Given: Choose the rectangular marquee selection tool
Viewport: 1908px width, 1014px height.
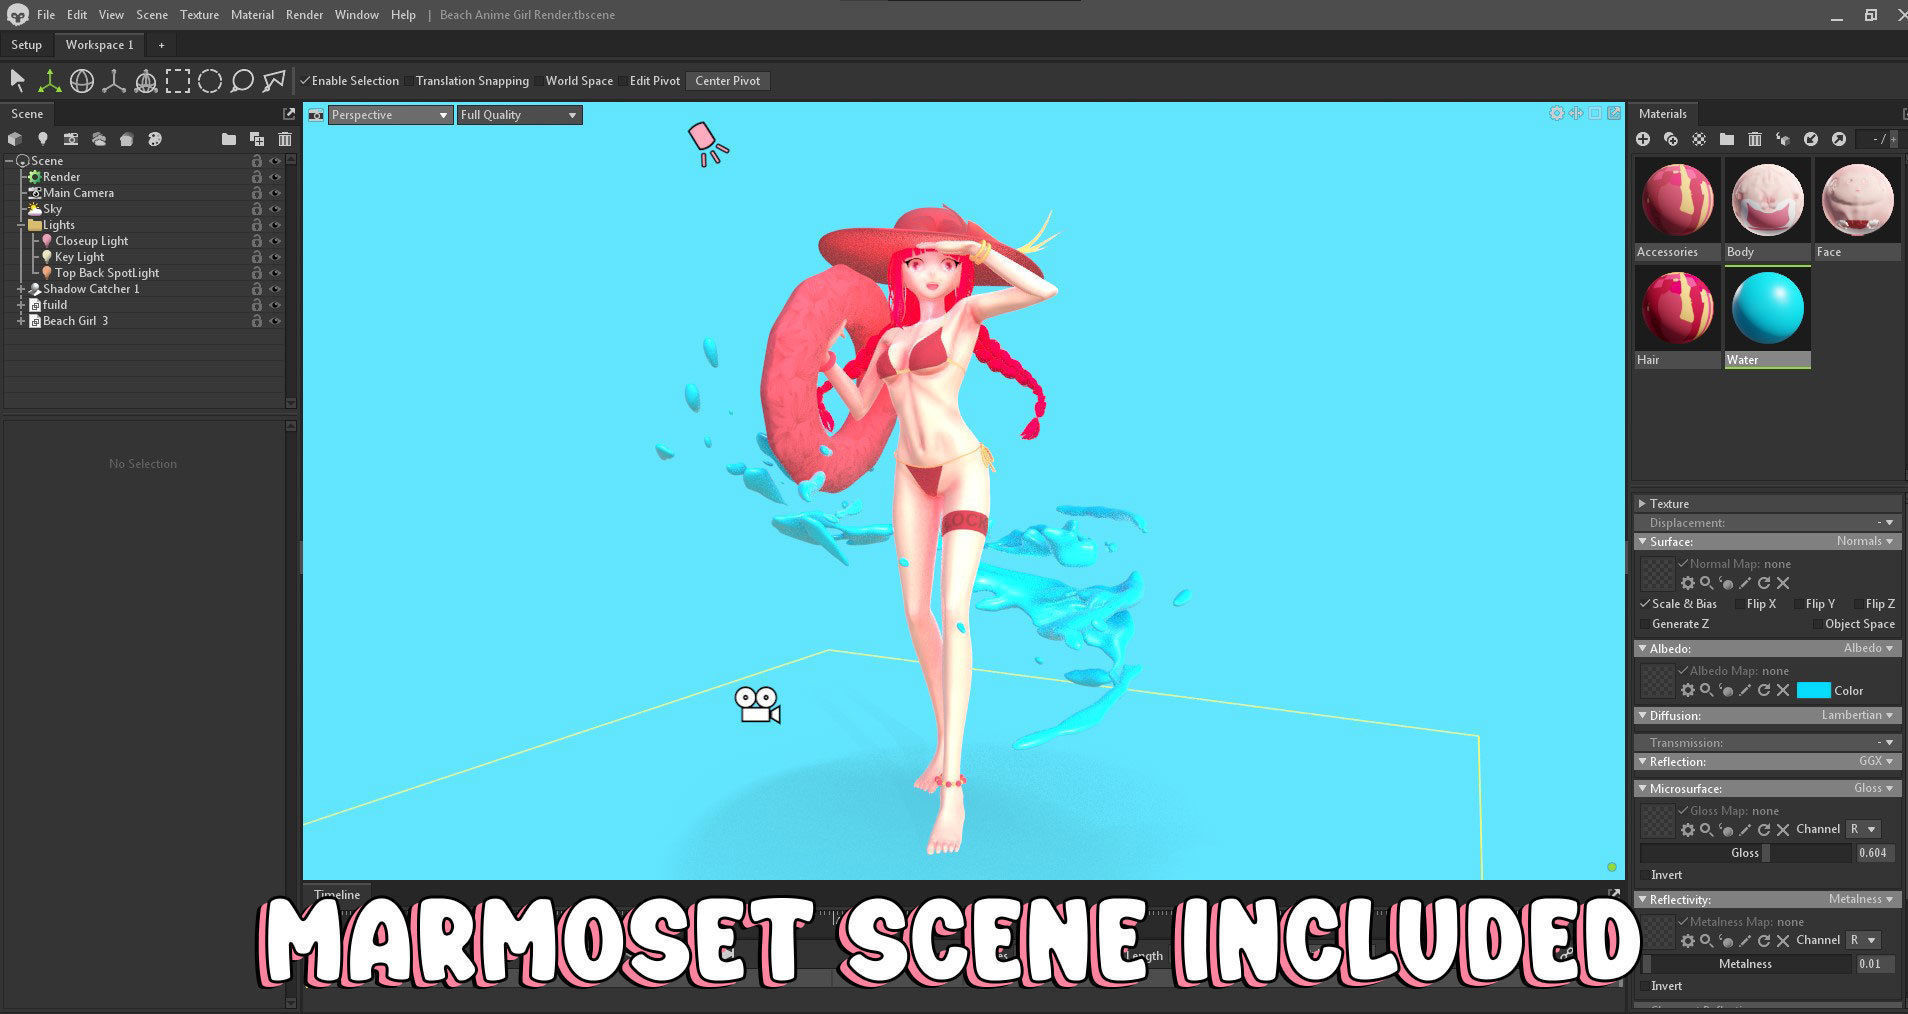Looking at the screenshot, I should (x=178, y=81).
